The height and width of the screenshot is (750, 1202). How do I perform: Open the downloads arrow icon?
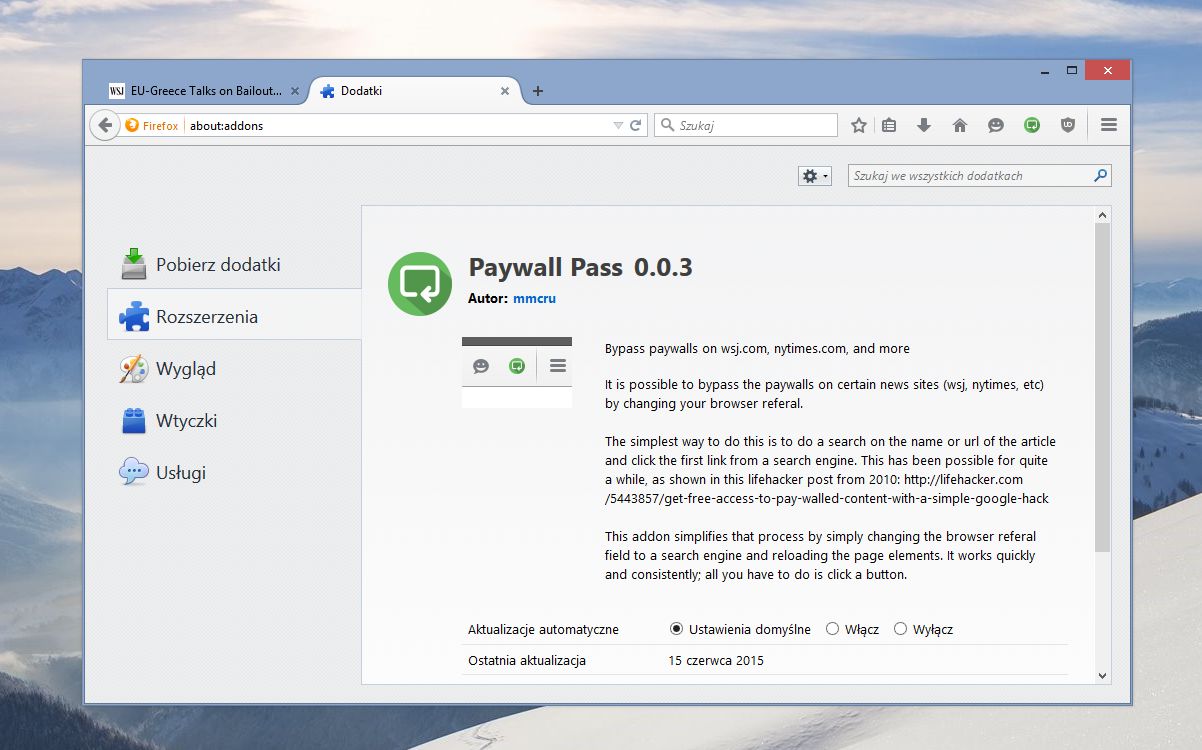click(924, 125)
